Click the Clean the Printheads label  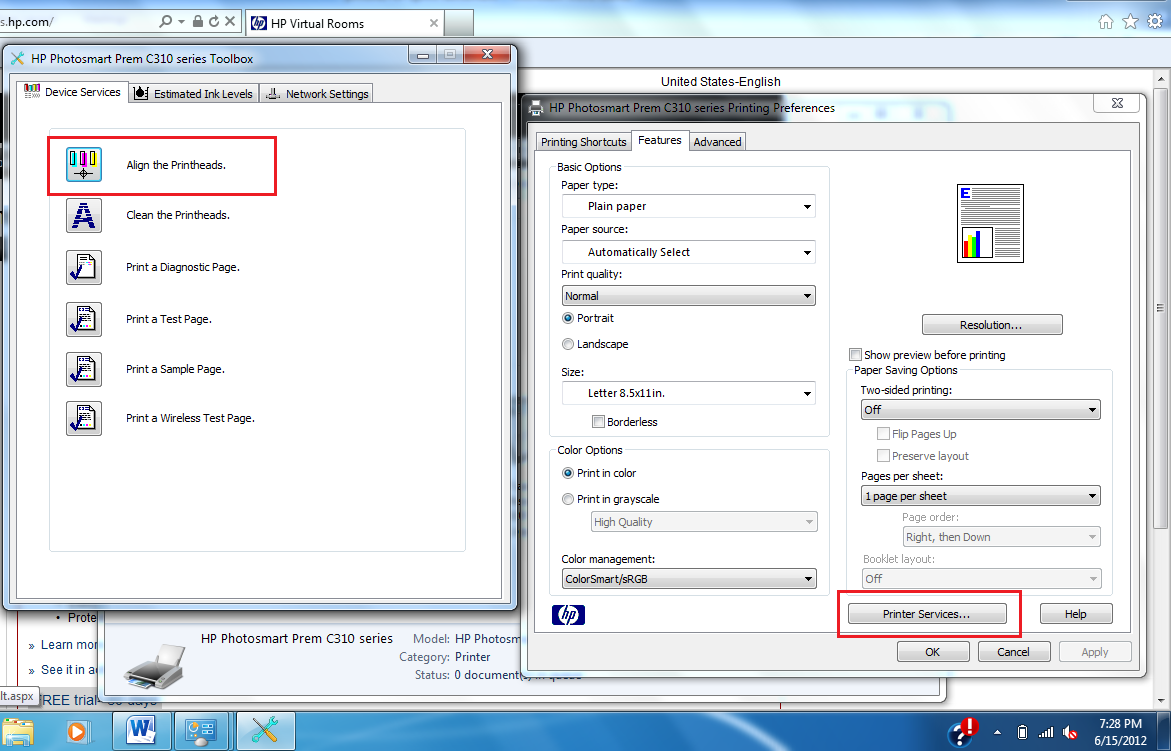click(x=178, y=215)
